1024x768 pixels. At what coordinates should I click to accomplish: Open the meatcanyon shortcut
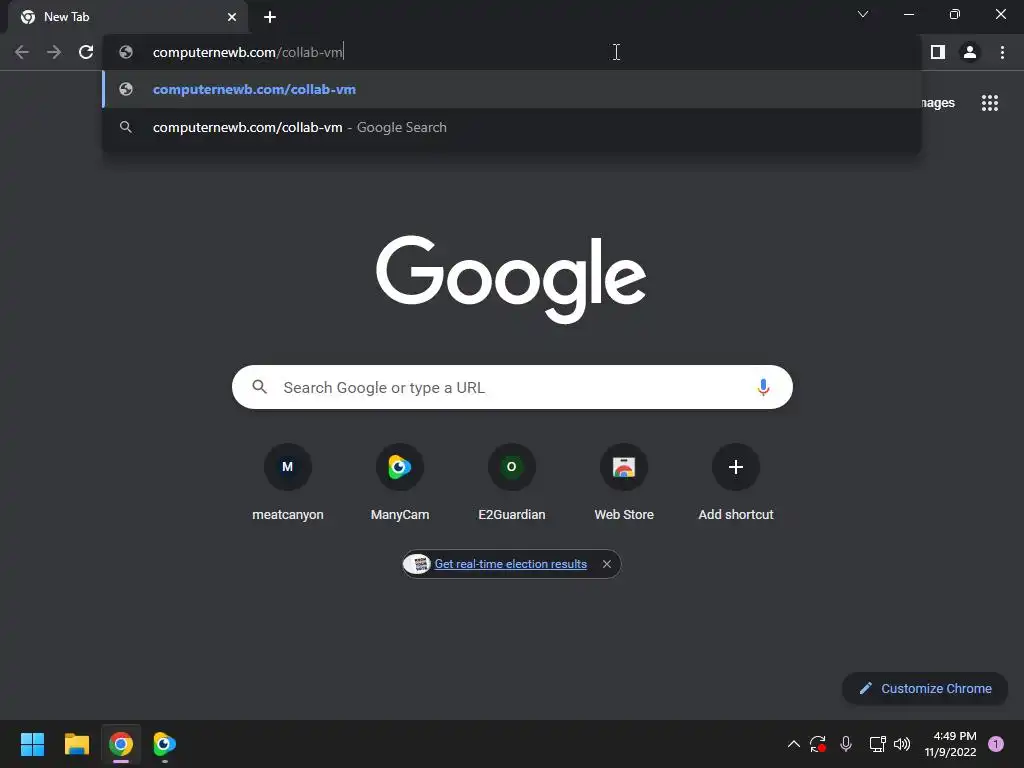[287, 483]
